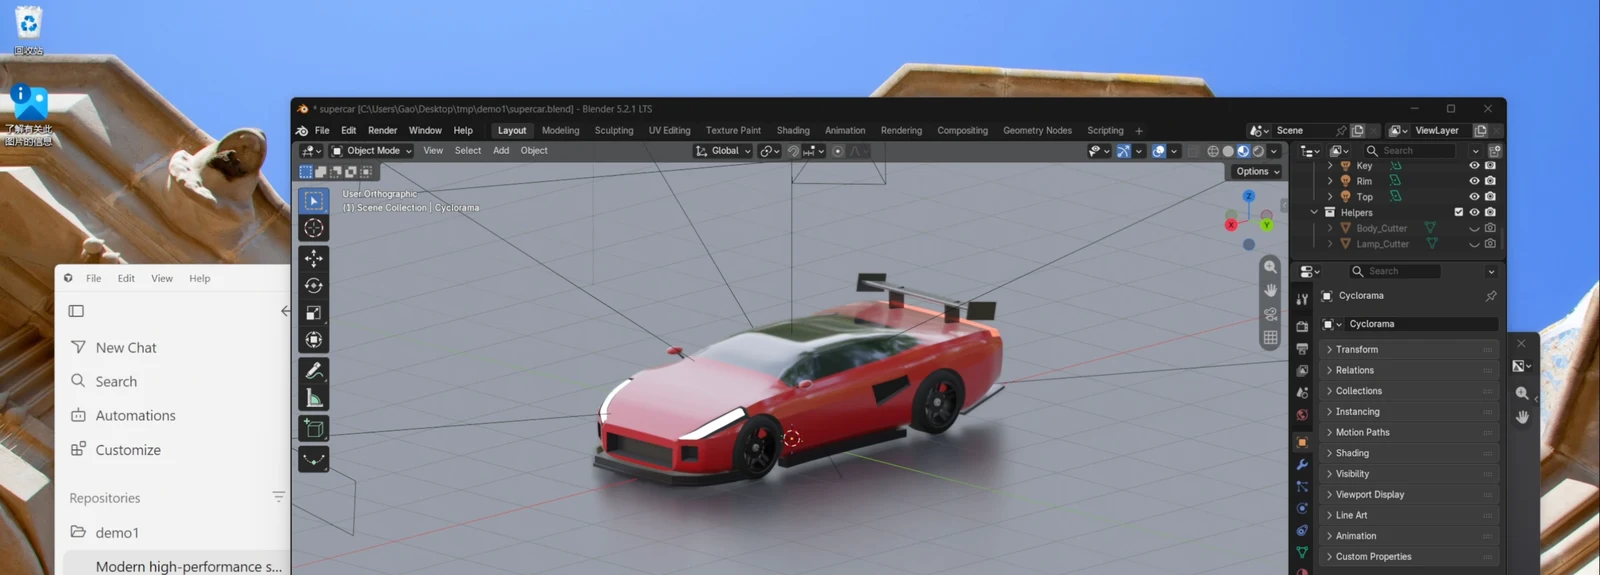Open the demo1 repository
This screenshot has width=1600, height=575.
click(x=117, y=533)
